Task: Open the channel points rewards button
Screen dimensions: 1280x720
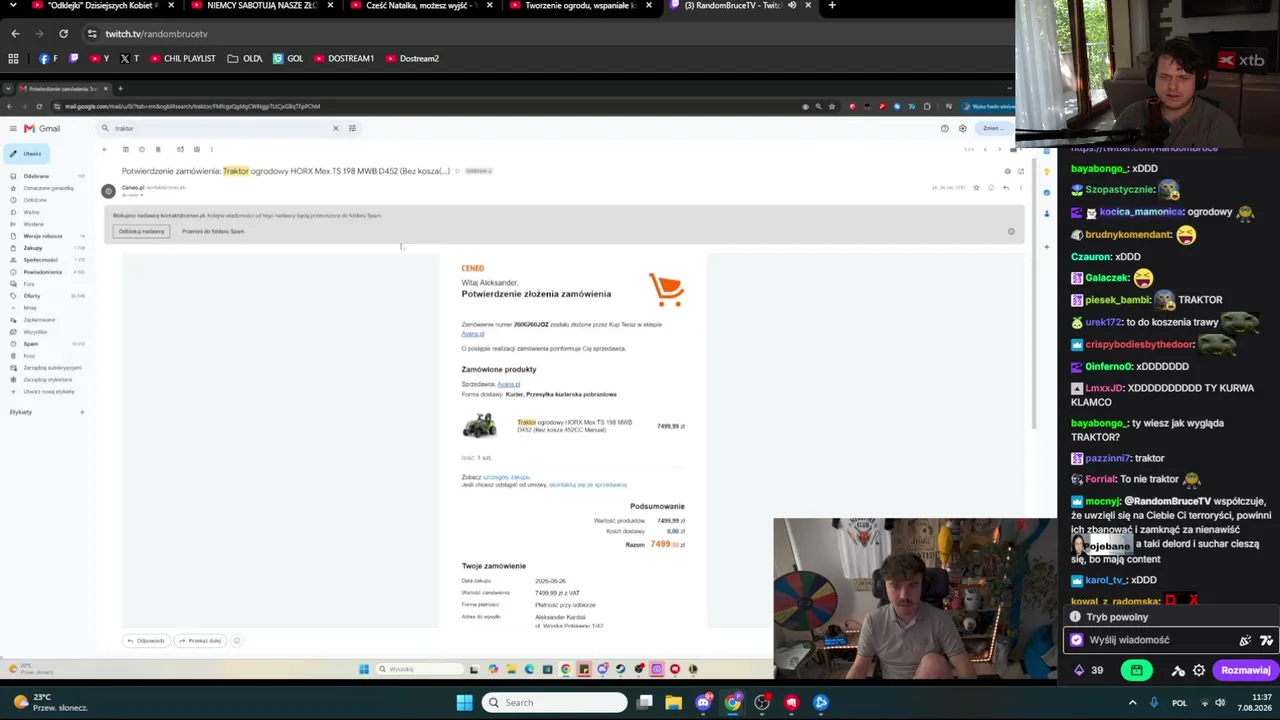Action: point(1137,670)
